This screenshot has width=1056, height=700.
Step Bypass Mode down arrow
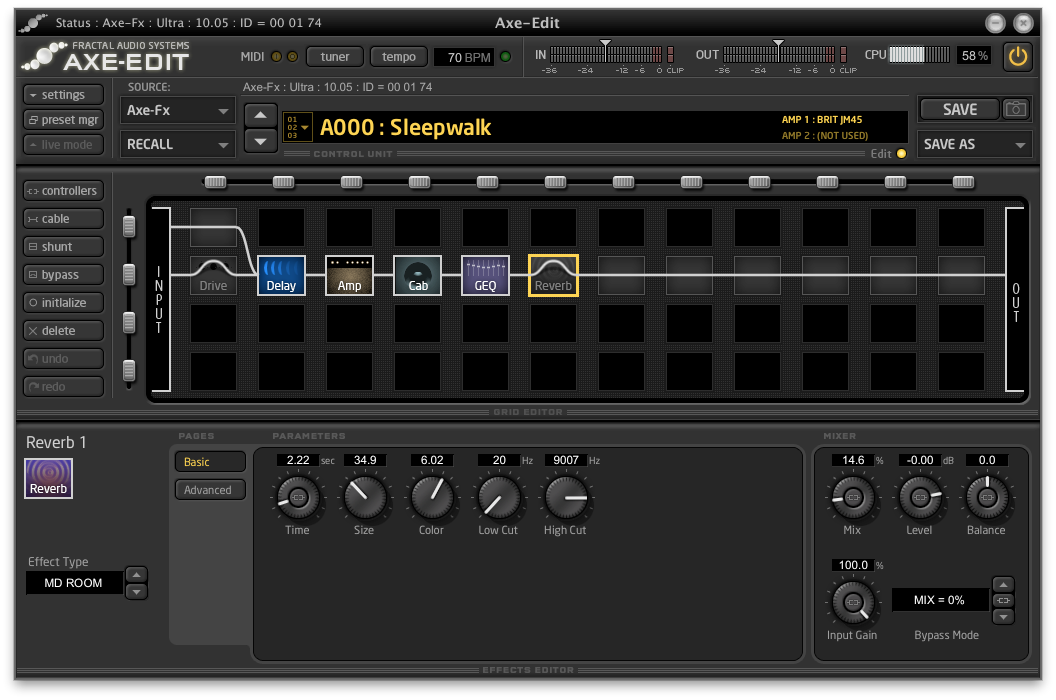[x=1003, y=616]
